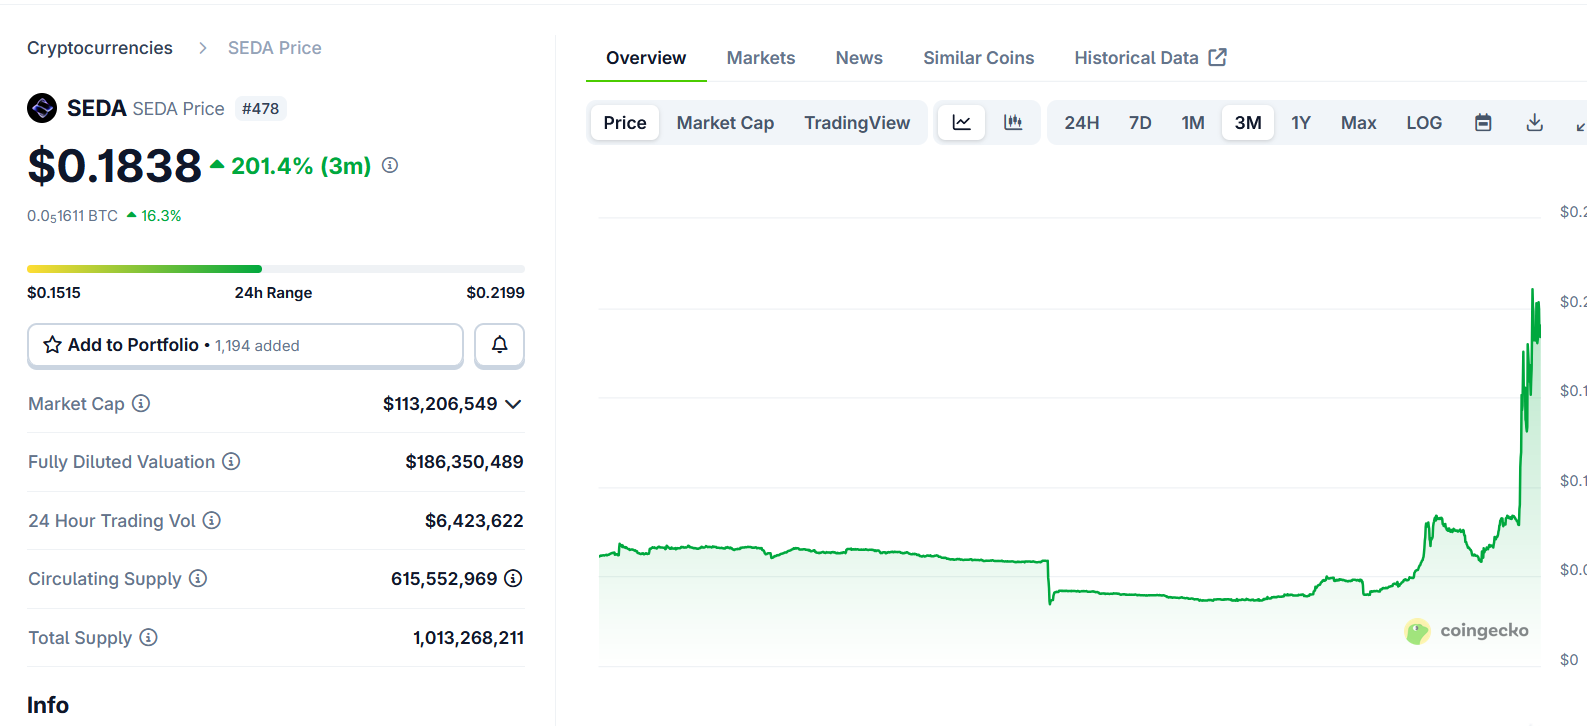Click the 24 Hour Trading Vol info icon
1587x726 pixels.
click(212, 520)
